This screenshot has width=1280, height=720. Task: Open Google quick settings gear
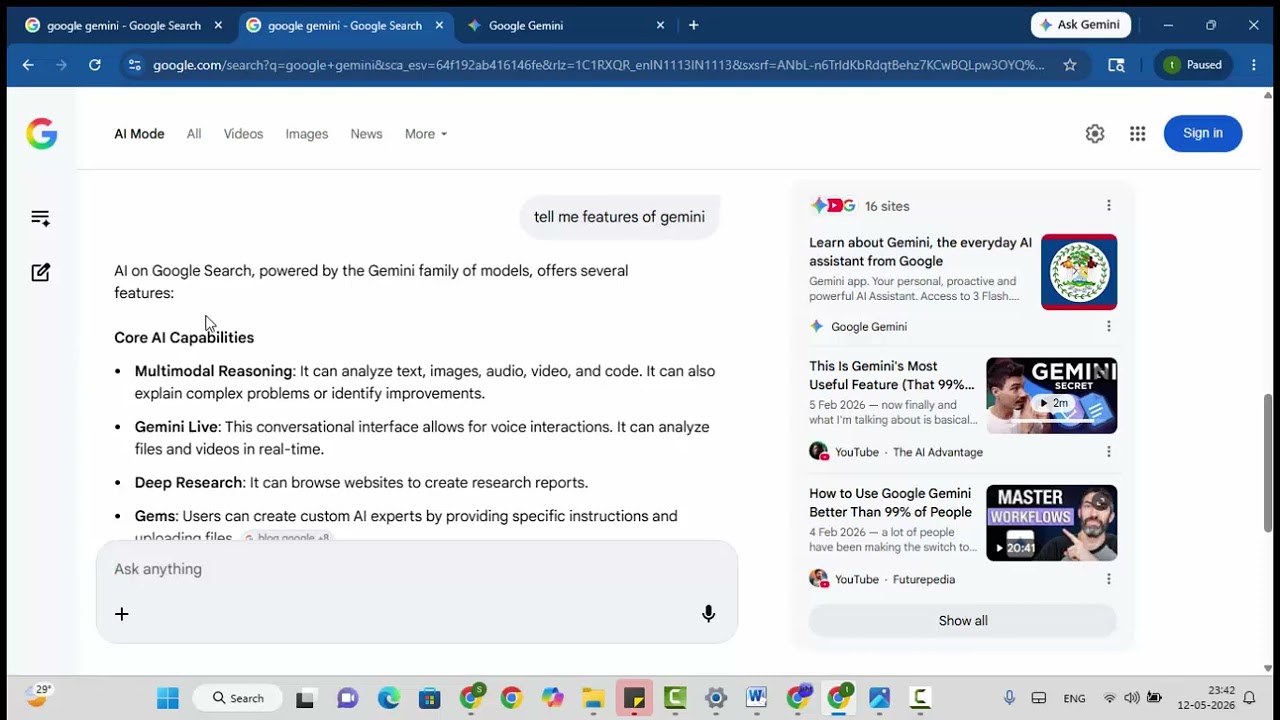[1095, 134]
